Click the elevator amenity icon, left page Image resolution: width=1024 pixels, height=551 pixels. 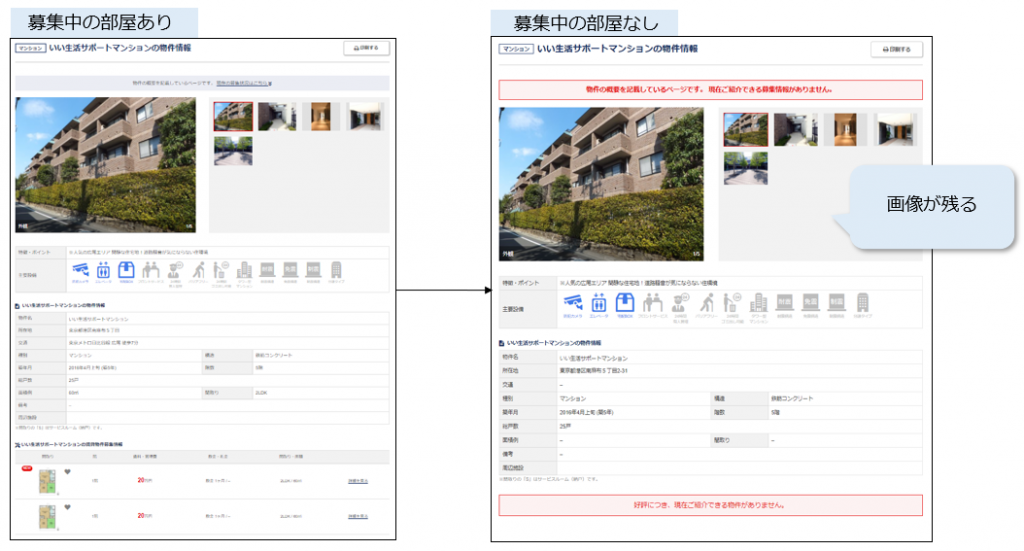pos(104,269)
